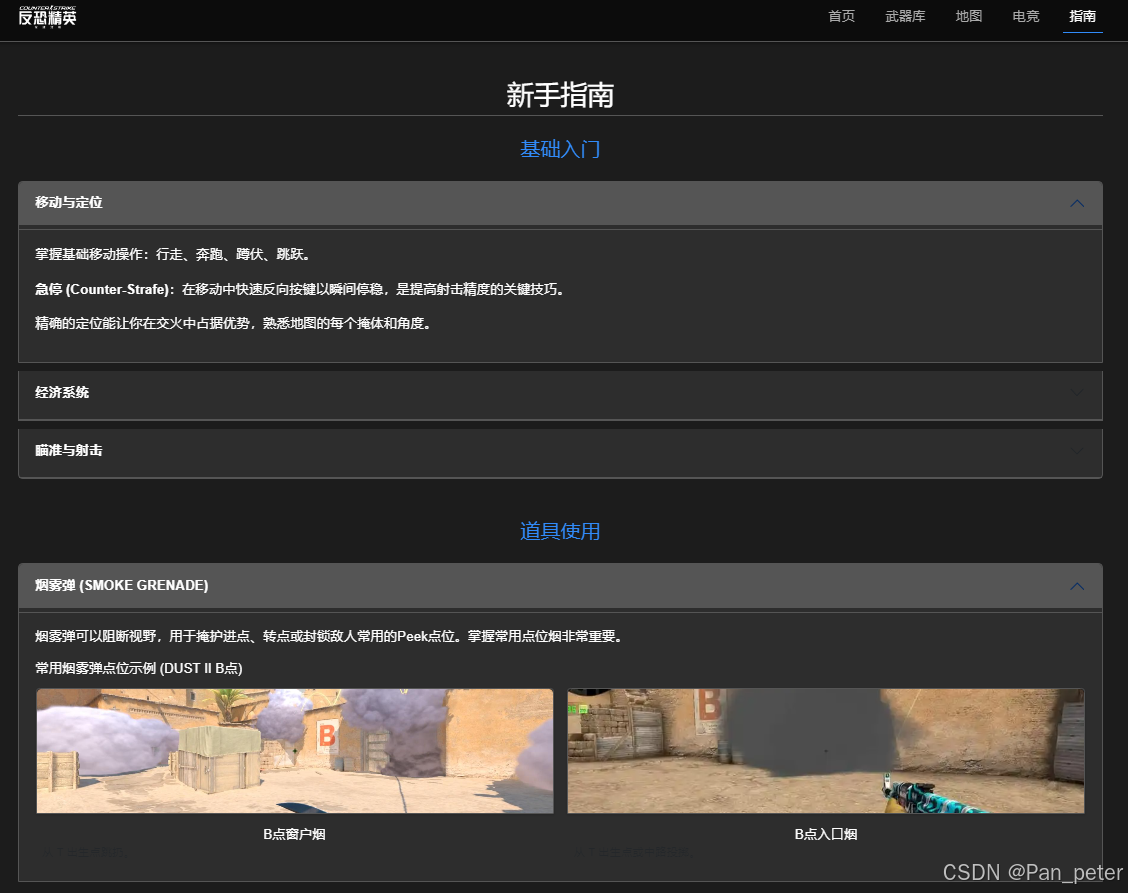The height and width of the screenshot is (893, 1128).
Task: Collapse the 移动与定位 section chevron
Action: pos(1077,204)
